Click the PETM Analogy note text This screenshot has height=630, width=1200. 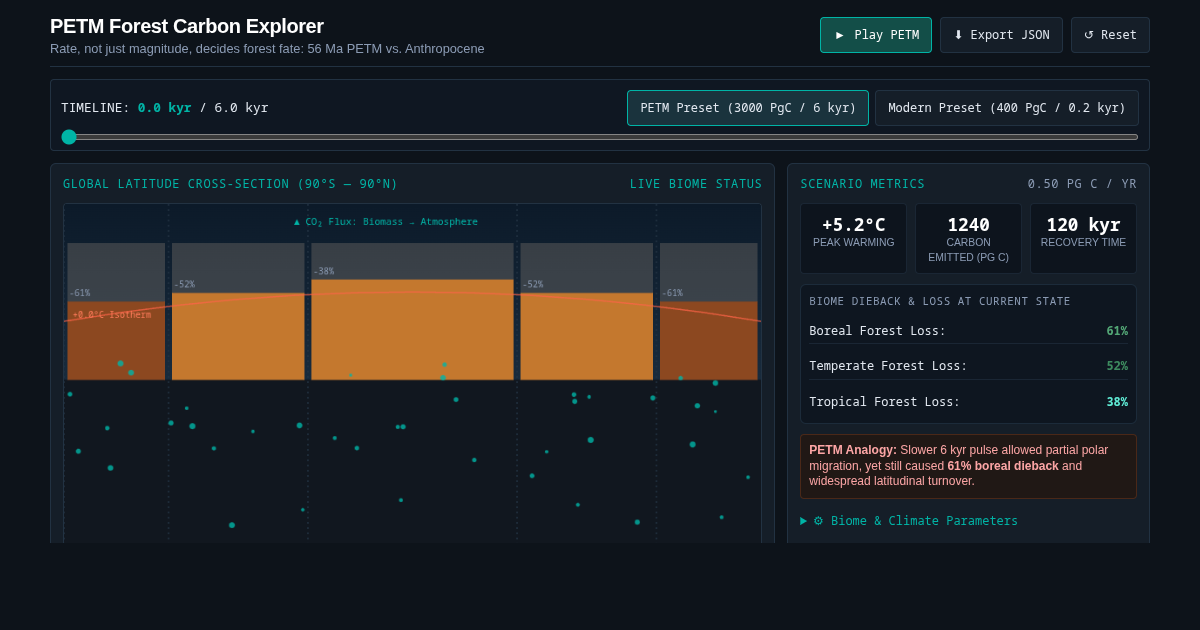[968, 466]
